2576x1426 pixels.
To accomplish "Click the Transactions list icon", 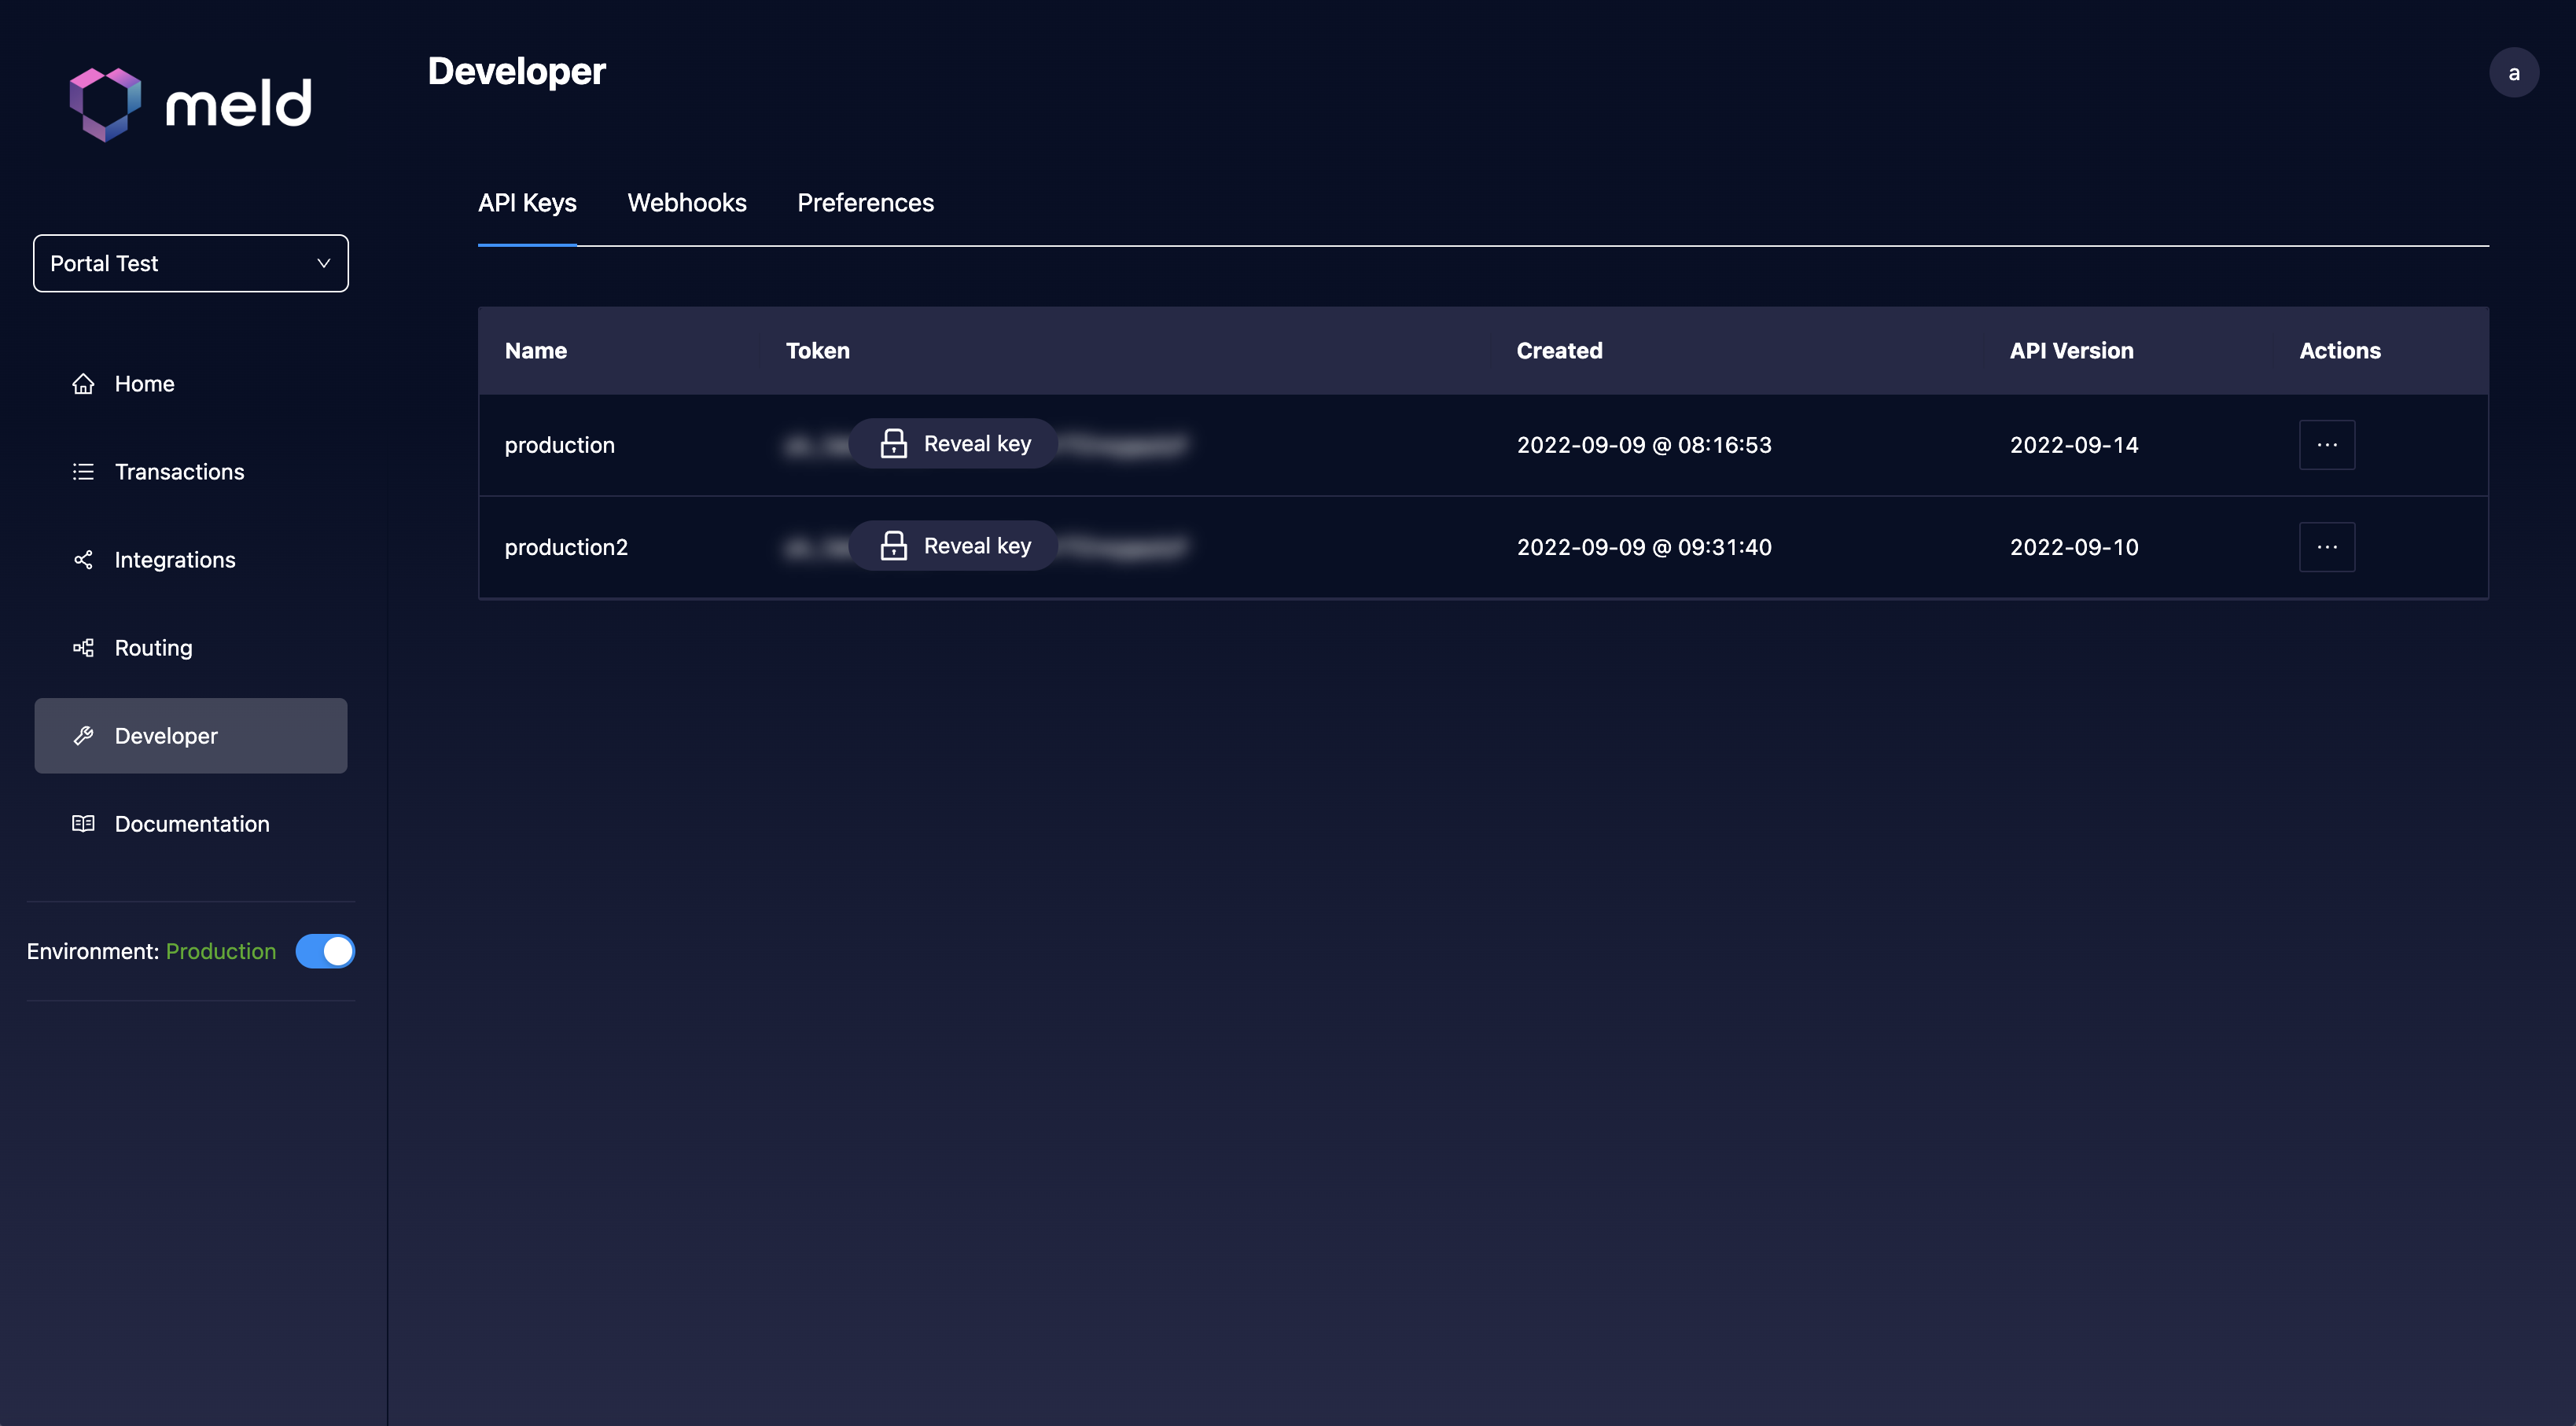I will 83,472.
